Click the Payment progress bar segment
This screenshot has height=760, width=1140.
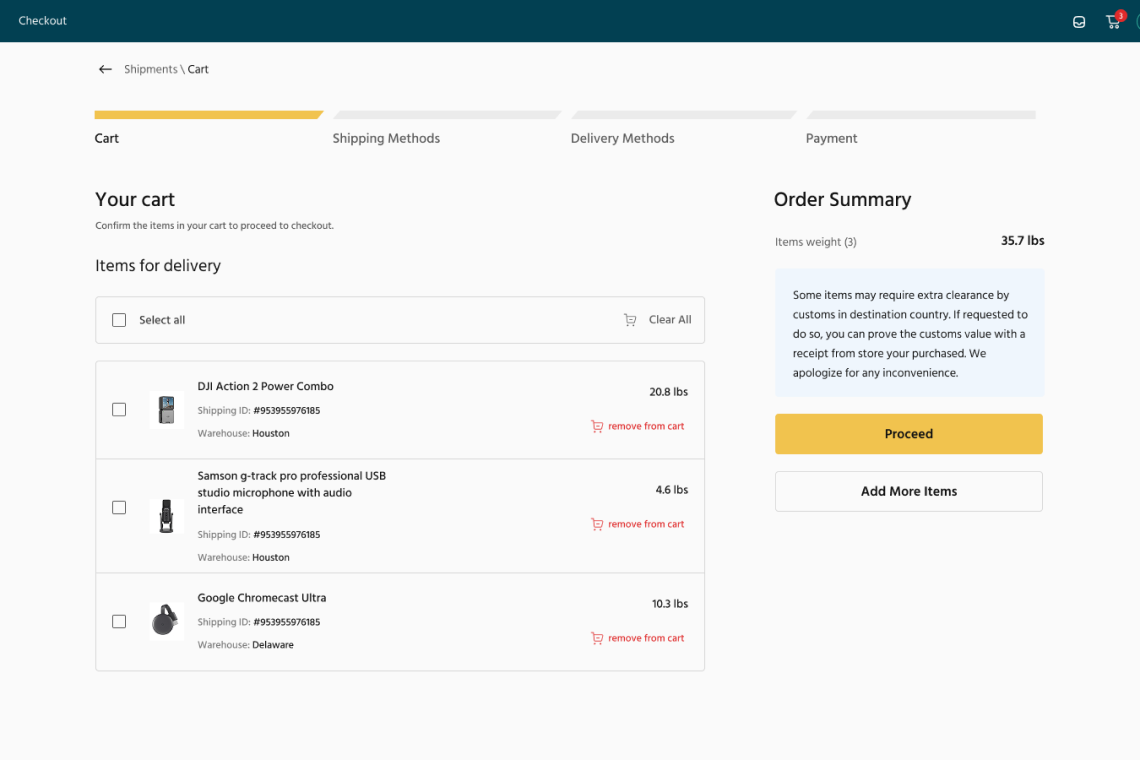(x=921, y=115)
